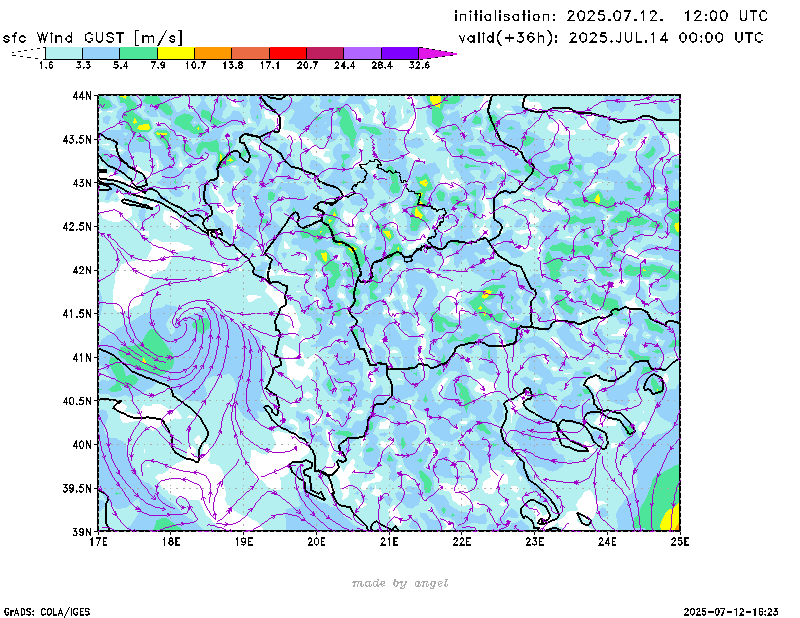Click the magenta arrow at legend's right end
800x618 pixels.
click(x=437, y=52)
